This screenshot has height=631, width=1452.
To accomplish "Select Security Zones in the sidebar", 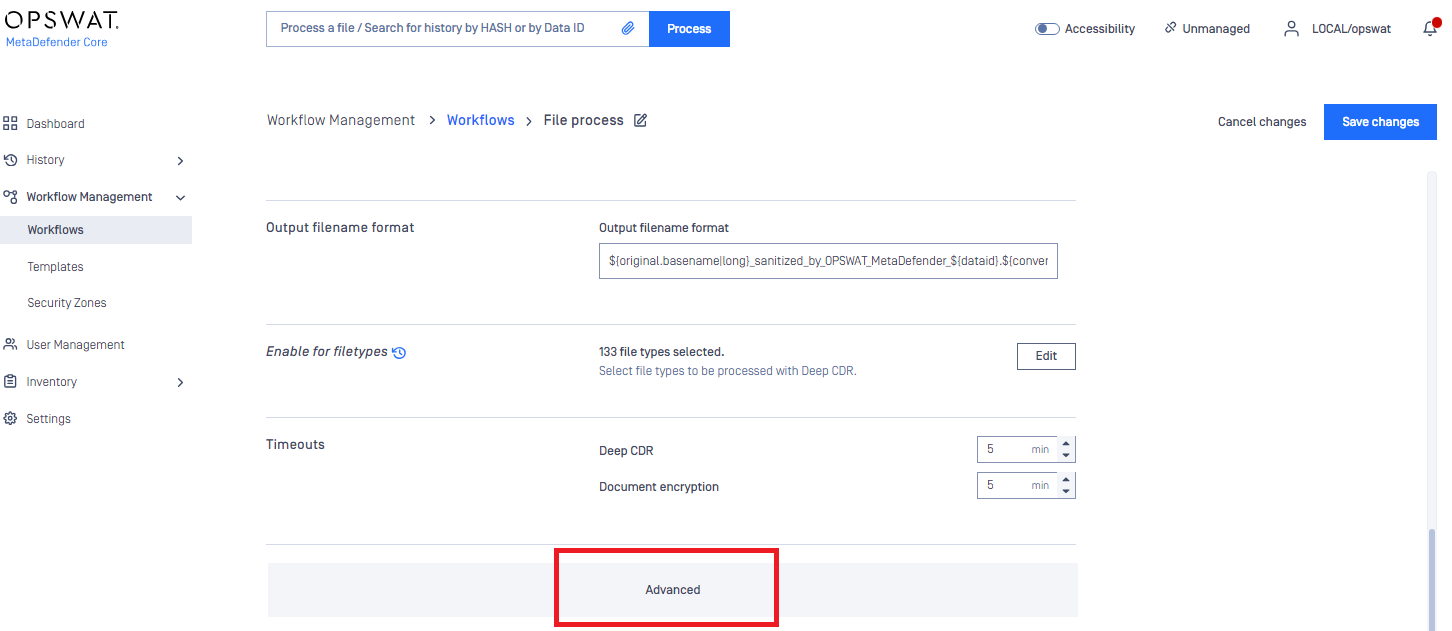I will [66, 303].
